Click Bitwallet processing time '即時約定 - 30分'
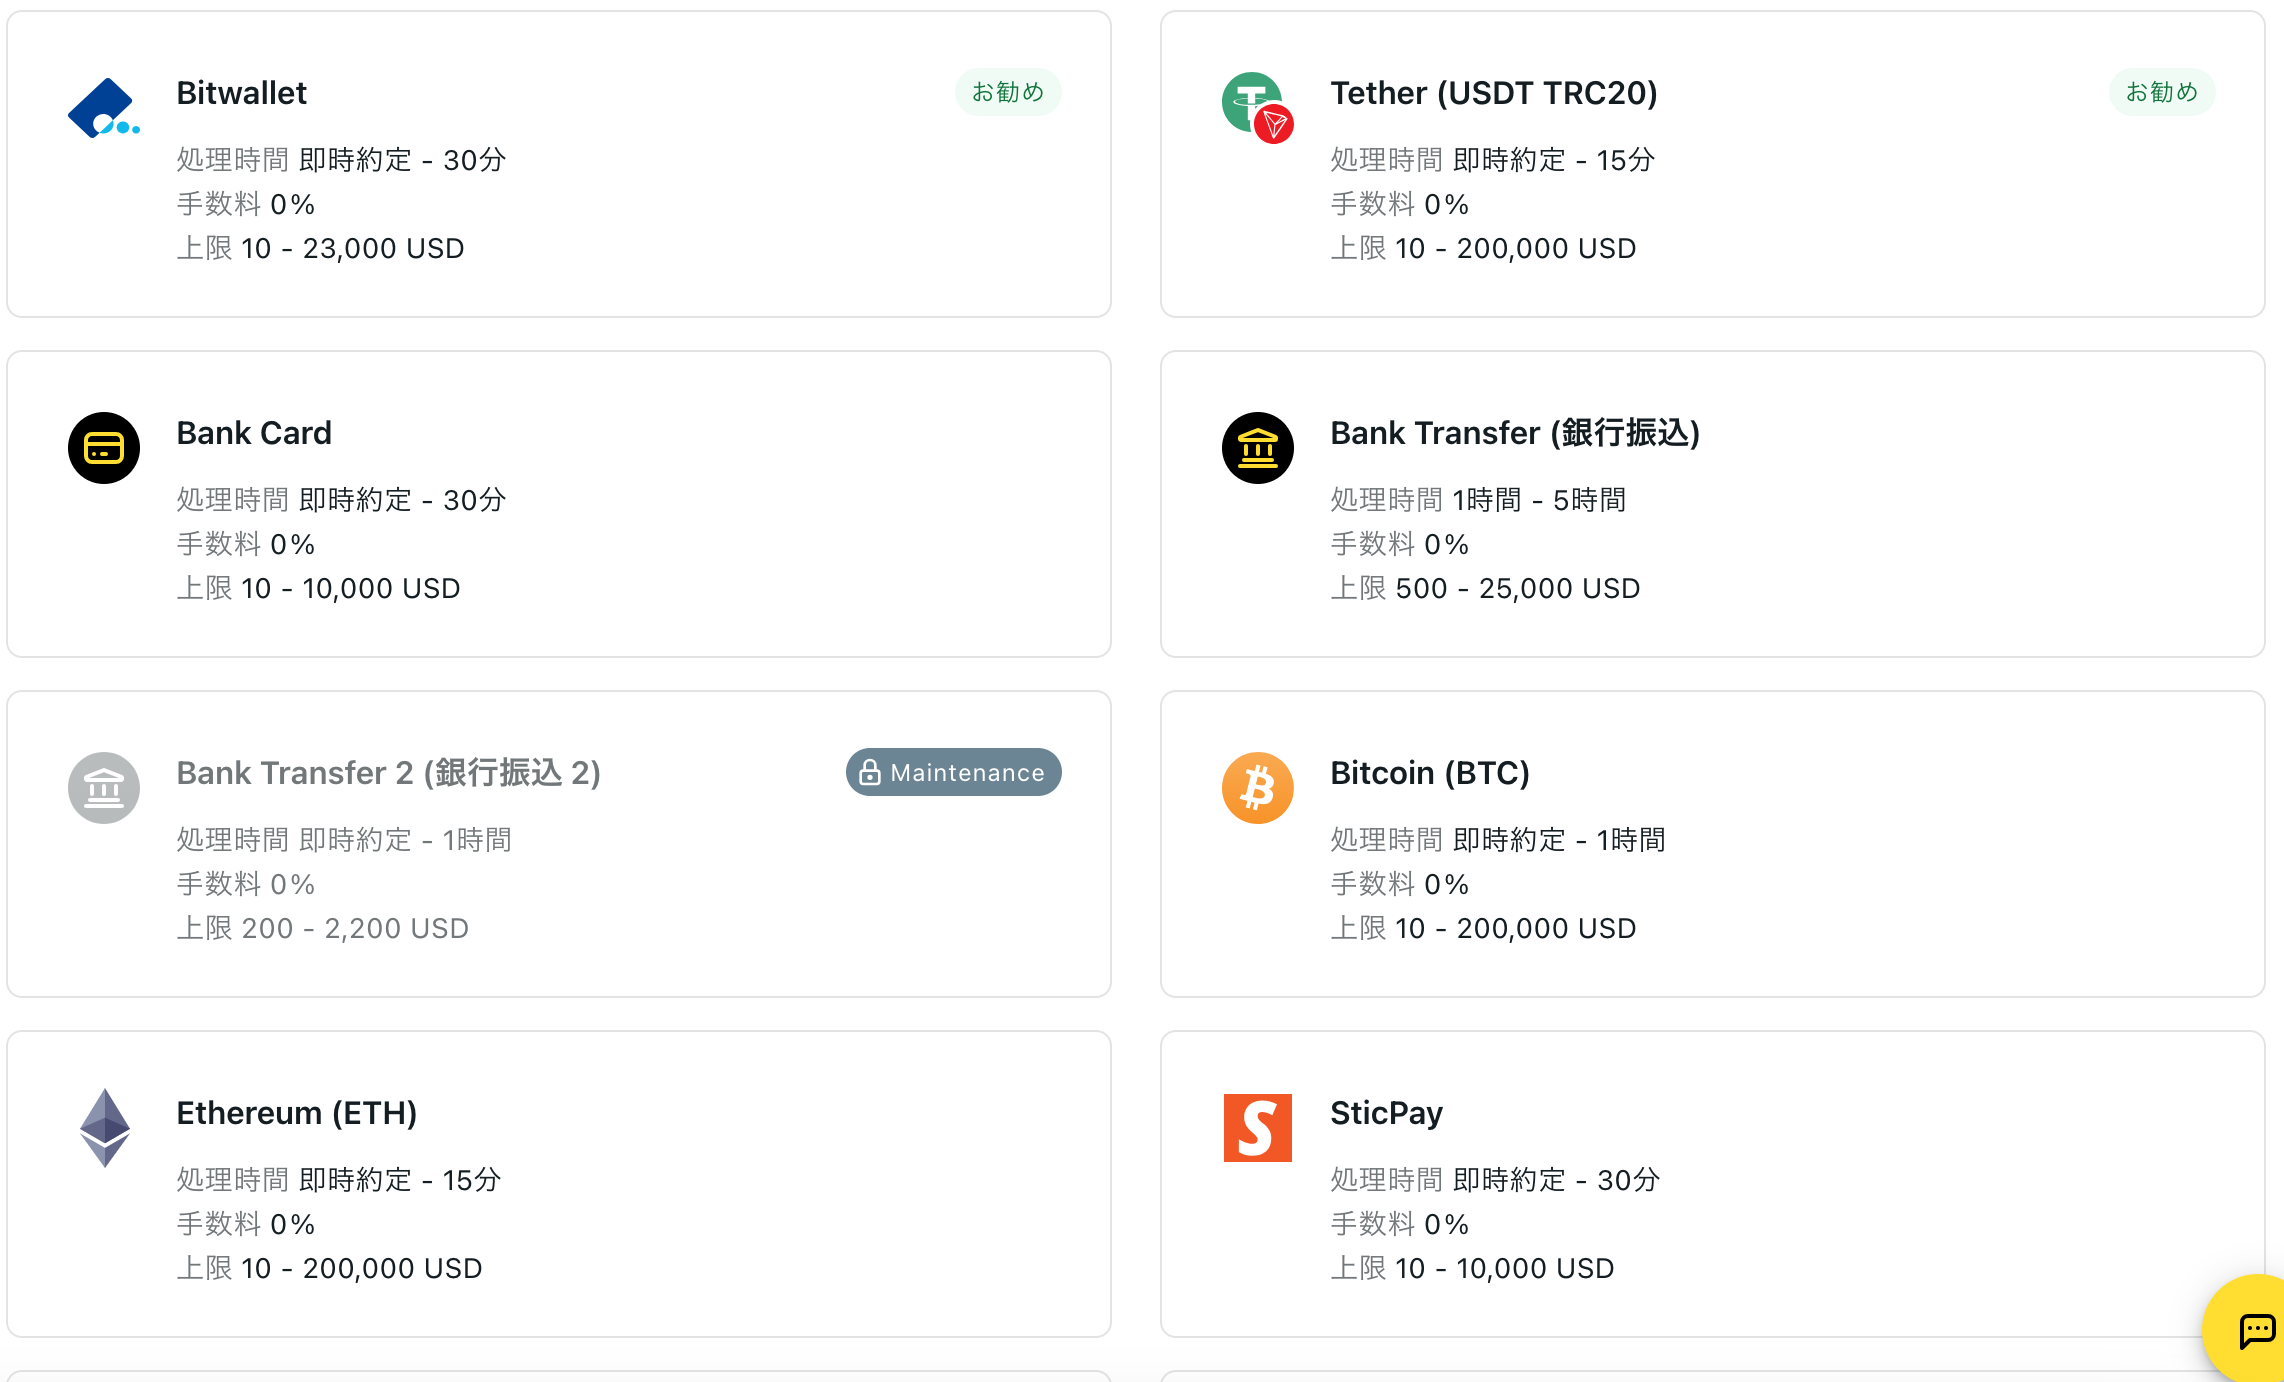This screenshot has height=1382, width=2284. (x=403, y=160)
